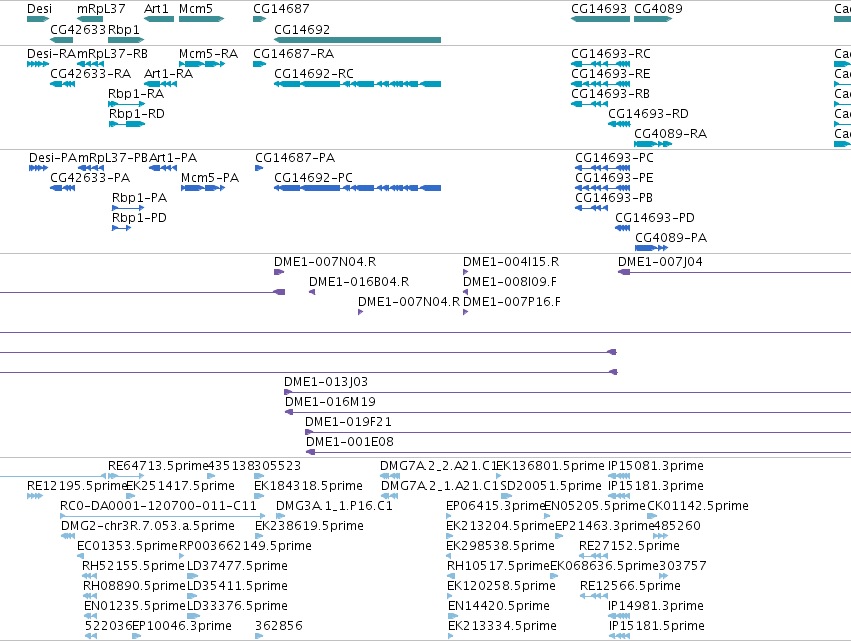Viewport: 851px width, 641px height.
Task: Select transcript CG14693-RD
Action: click(x=619, y=124)
